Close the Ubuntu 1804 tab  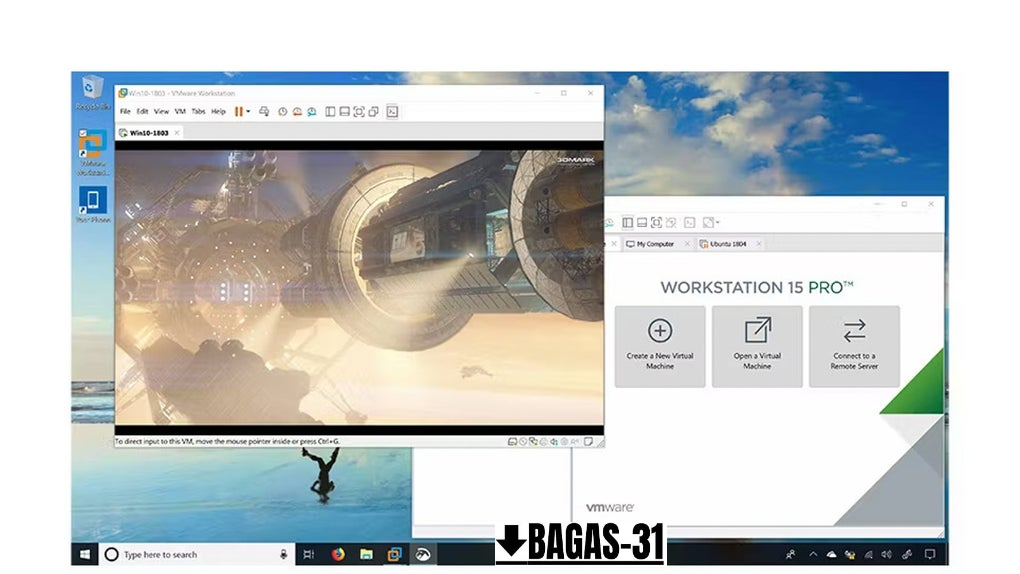(758, 244)
